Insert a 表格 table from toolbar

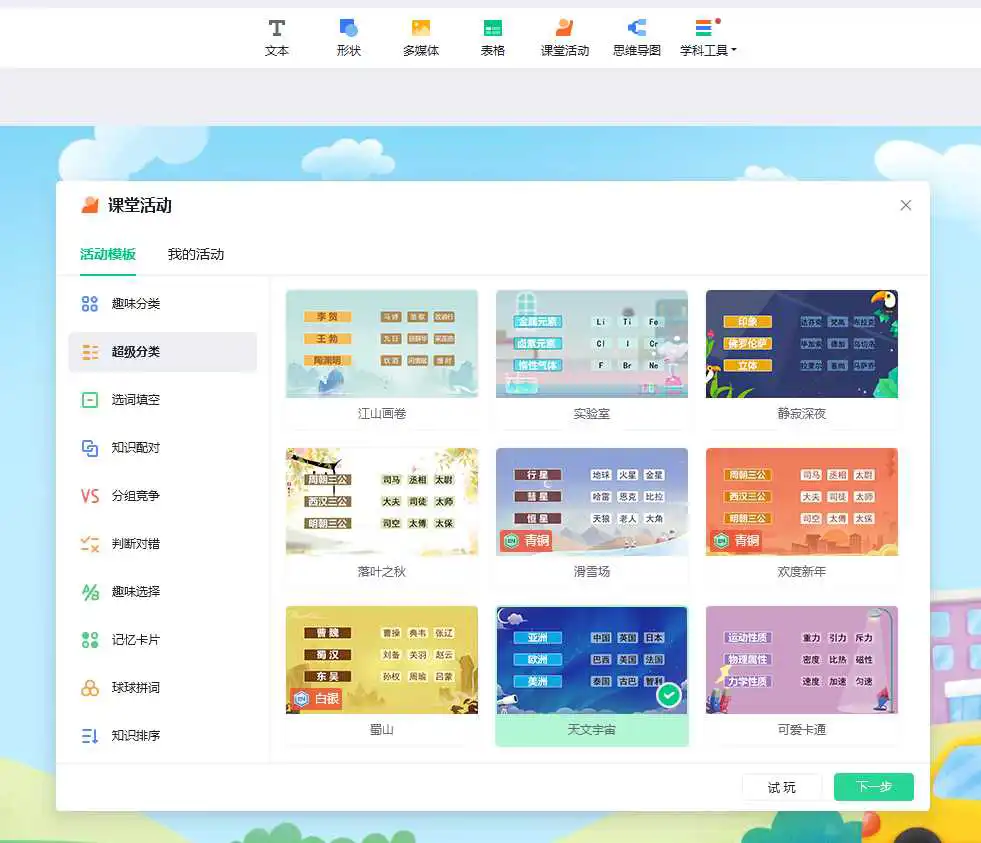point(492,38)
